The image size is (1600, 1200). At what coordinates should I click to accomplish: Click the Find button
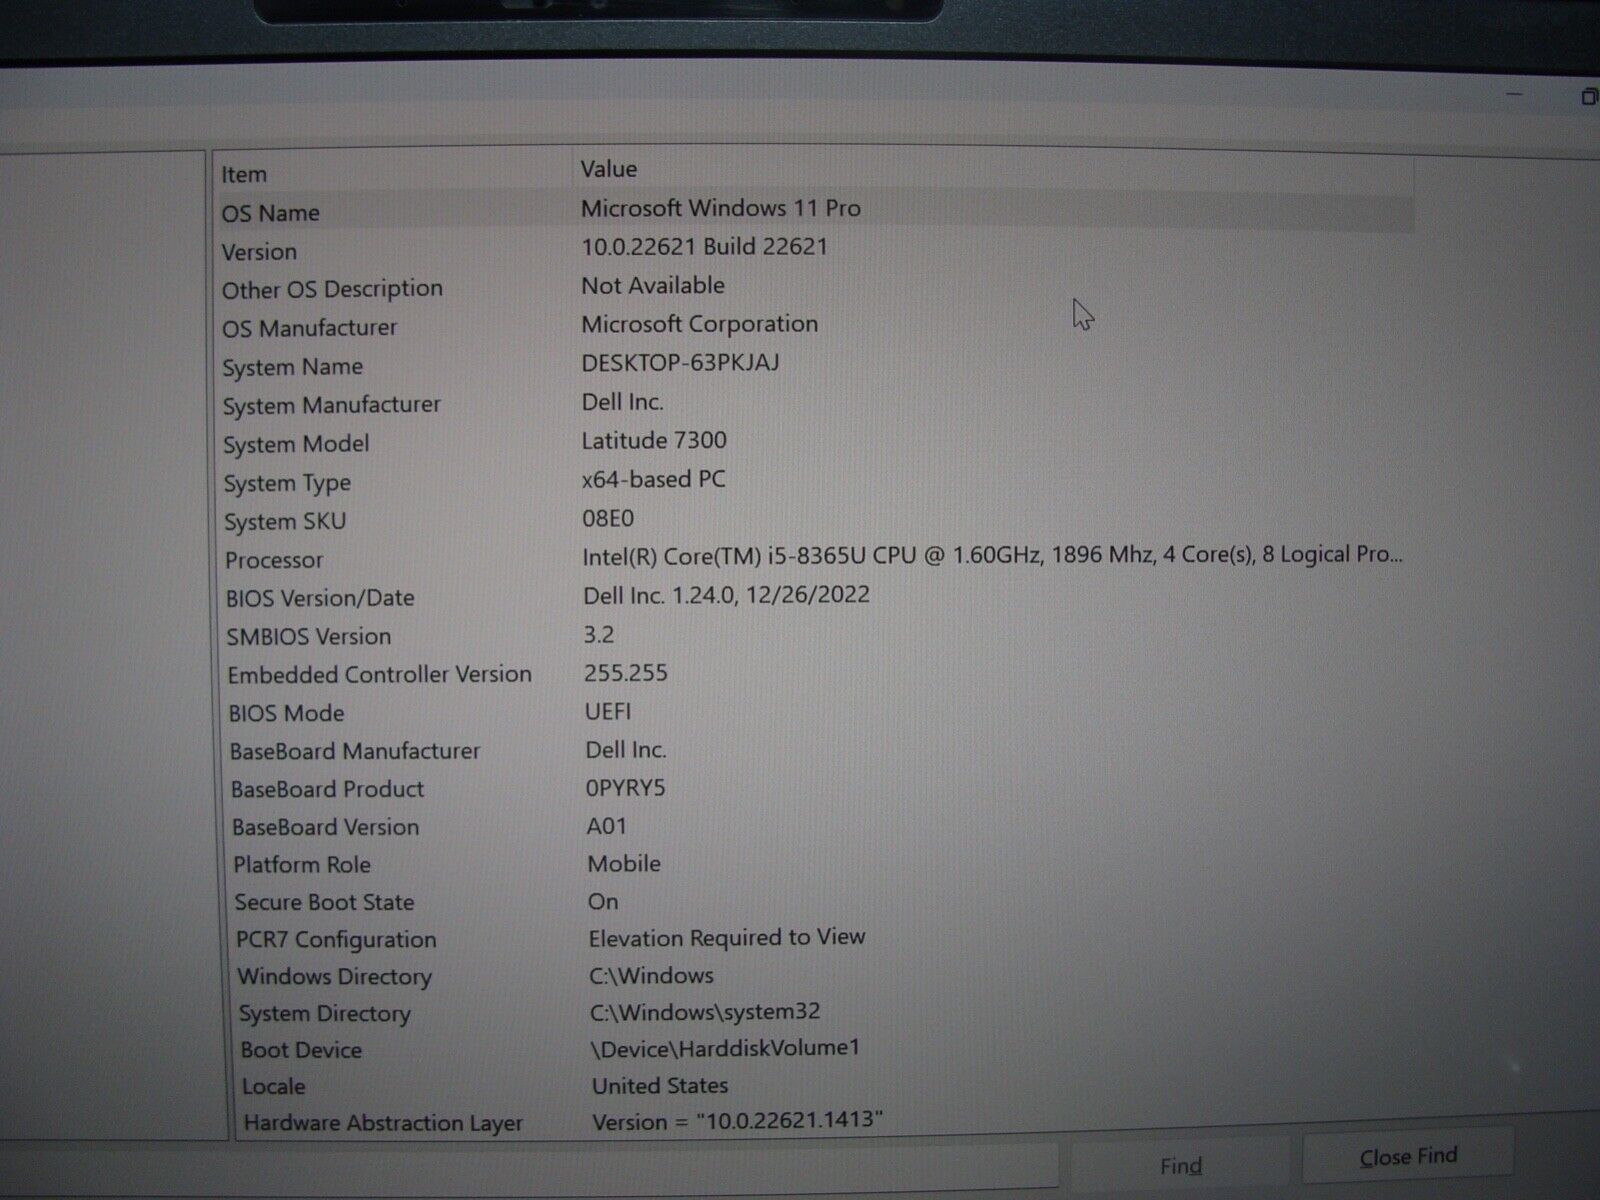[x=1181, y=1166]
